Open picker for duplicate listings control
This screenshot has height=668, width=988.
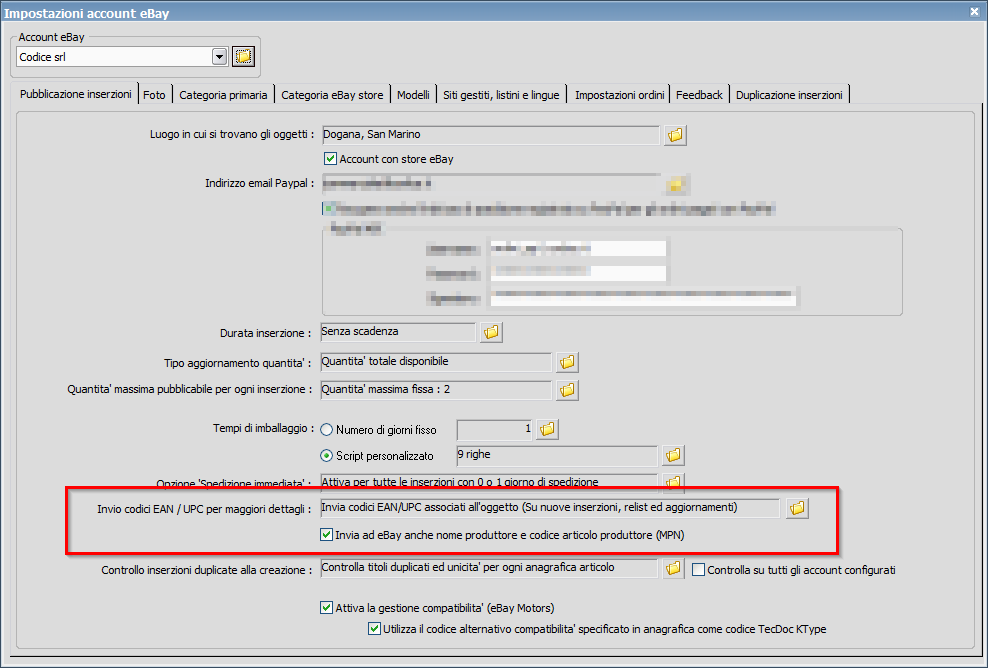(x=672, y=568)
